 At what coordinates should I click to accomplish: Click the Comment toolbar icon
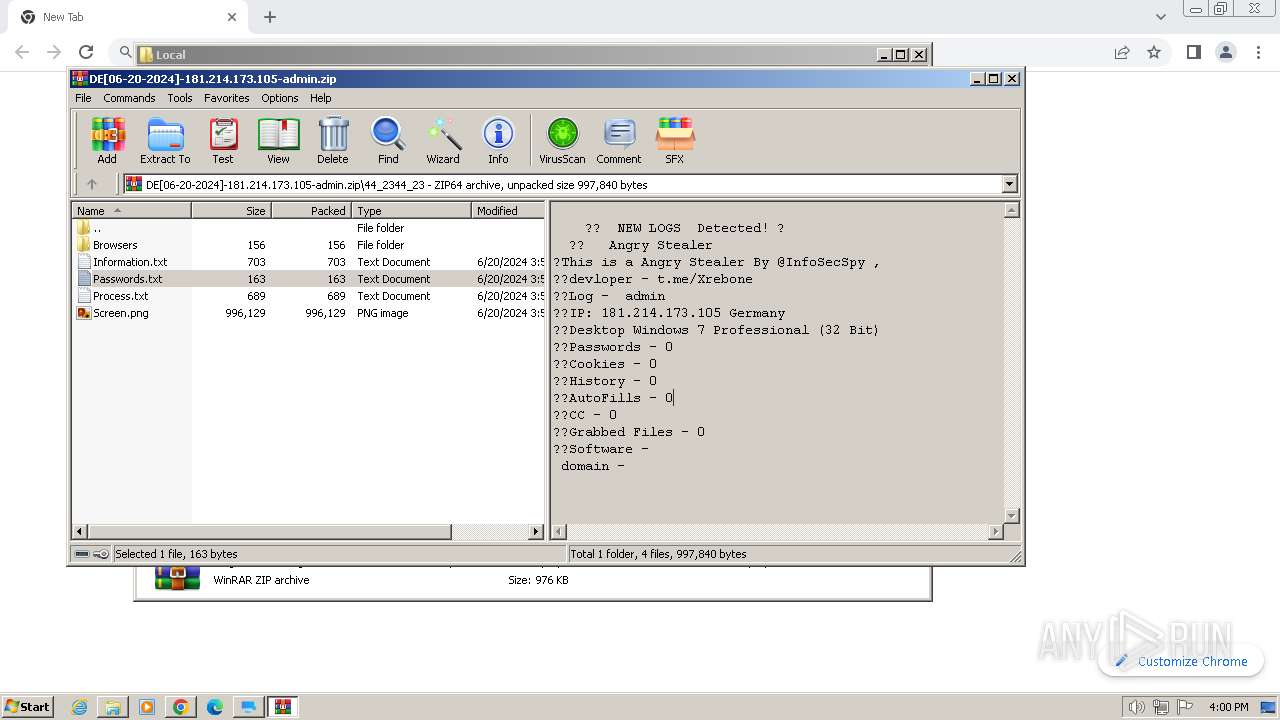coord(619,141)
